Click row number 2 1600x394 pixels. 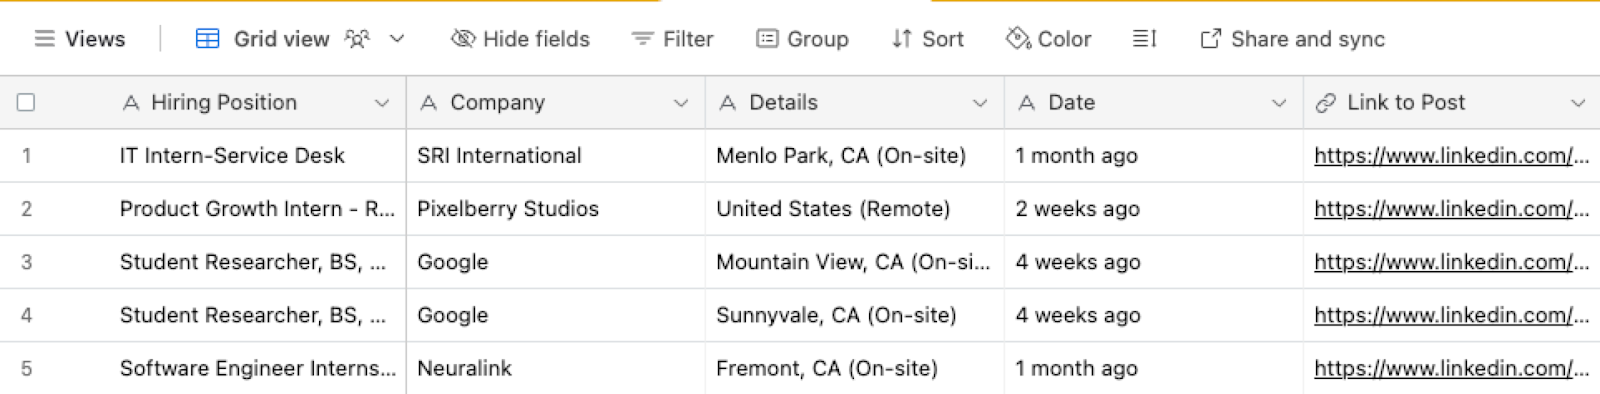coord(26,209)
